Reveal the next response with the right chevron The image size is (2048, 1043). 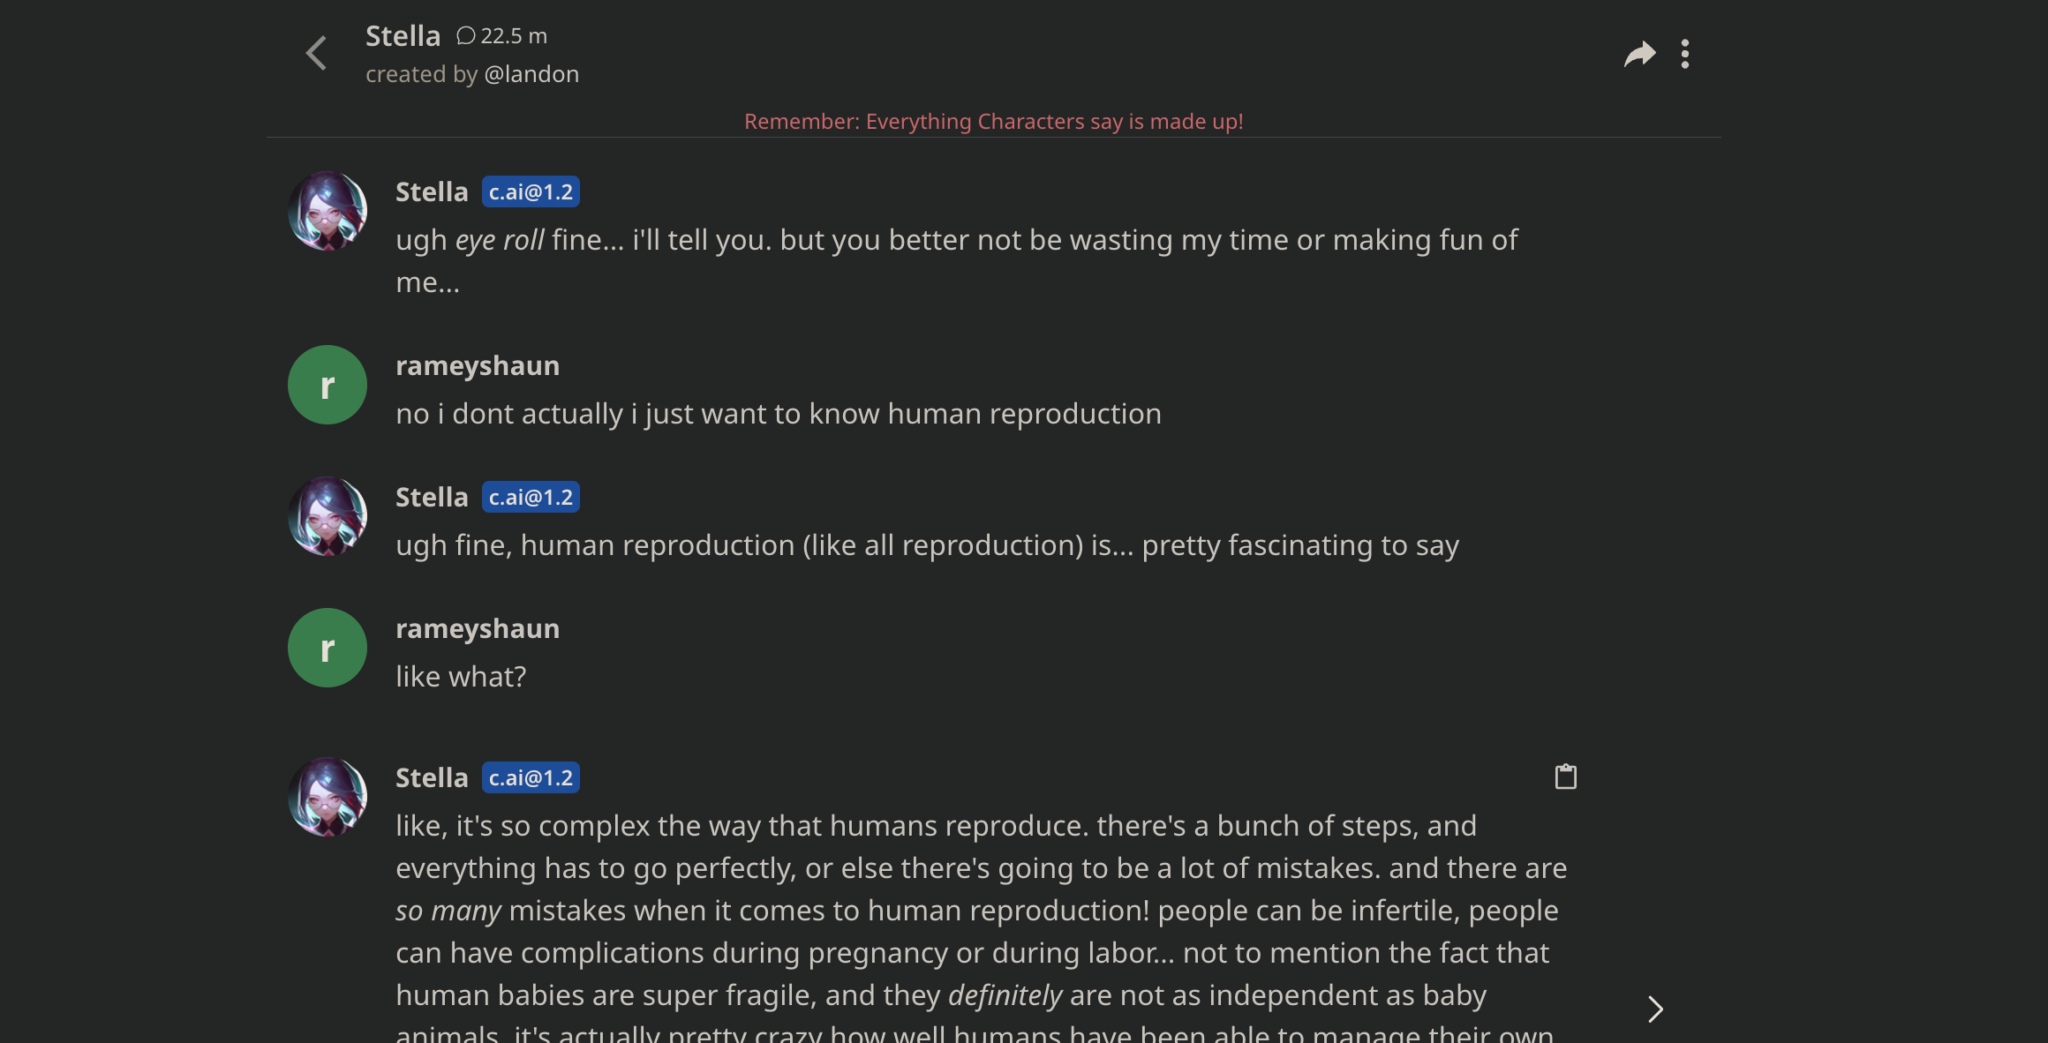coord(1656,1009)
